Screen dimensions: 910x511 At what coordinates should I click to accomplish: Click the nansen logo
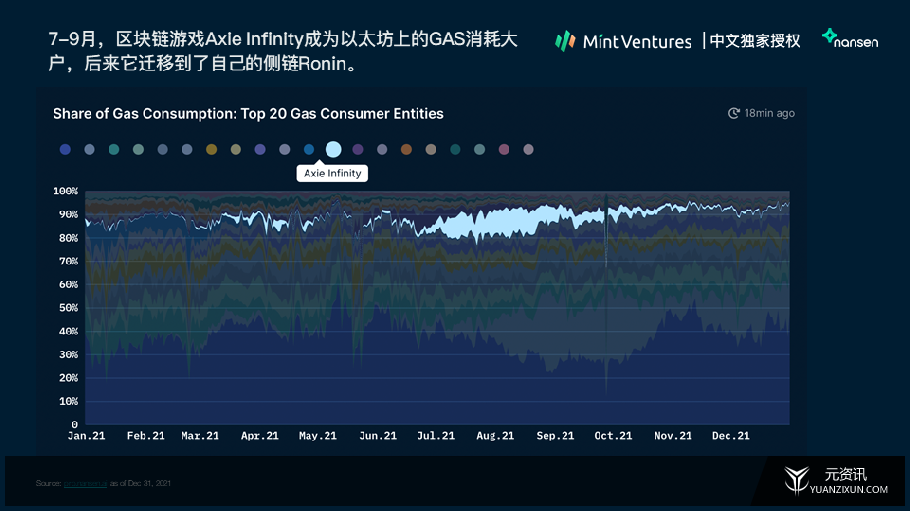pyautogui.click(x=850, y=38)
